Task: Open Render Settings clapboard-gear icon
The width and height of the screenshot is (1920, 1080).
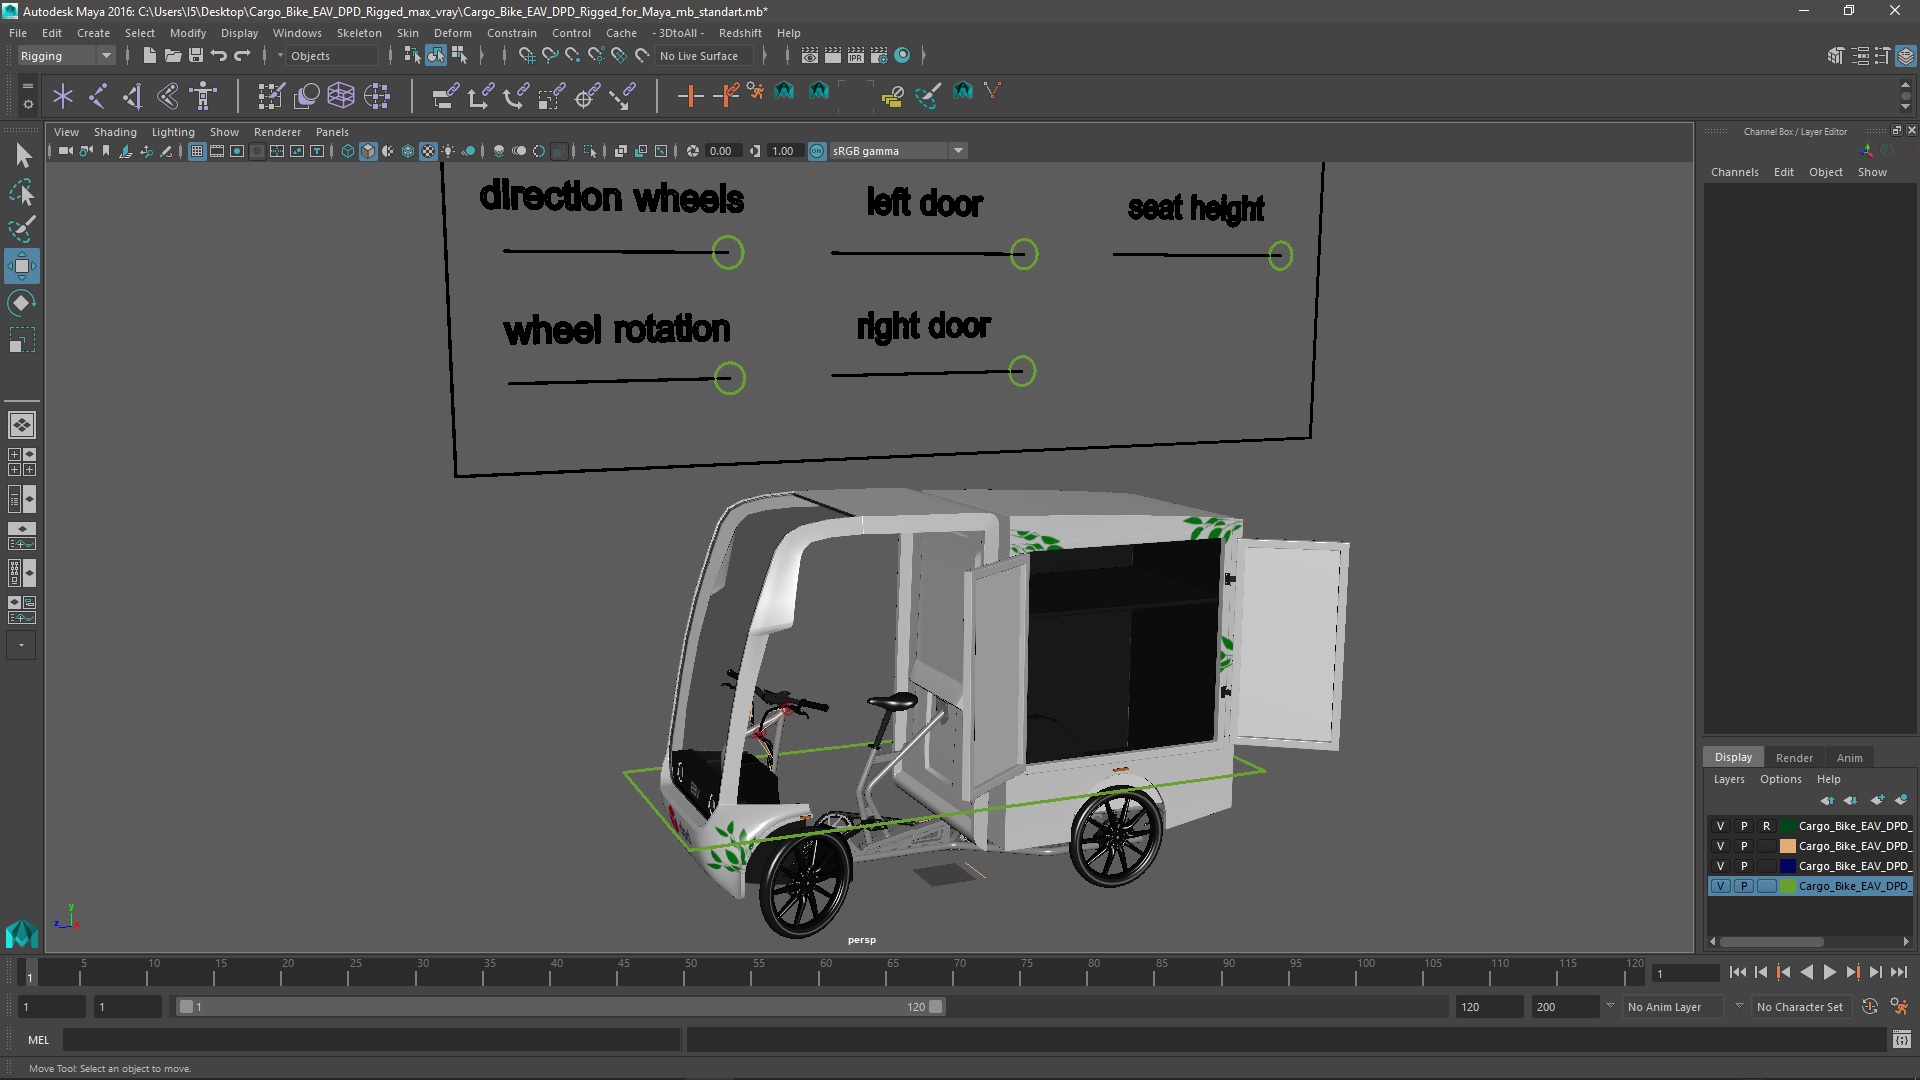Action: point(879,56)
